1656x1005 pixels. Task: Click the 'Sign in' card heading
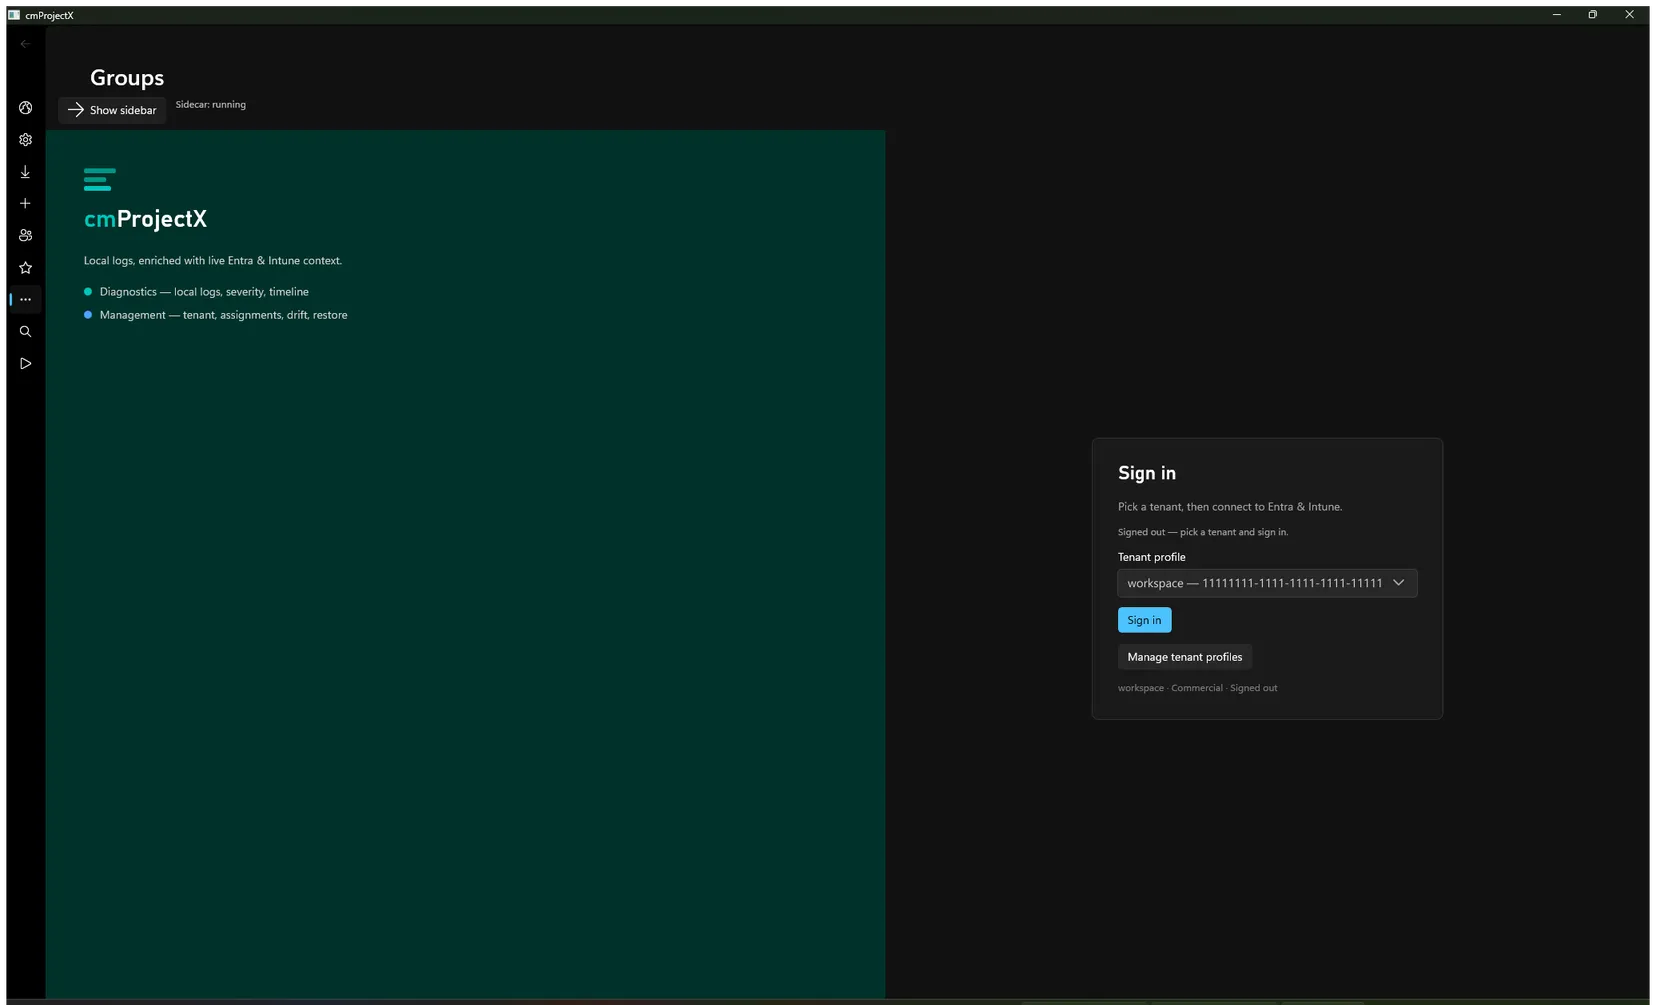coord(1147,474)
